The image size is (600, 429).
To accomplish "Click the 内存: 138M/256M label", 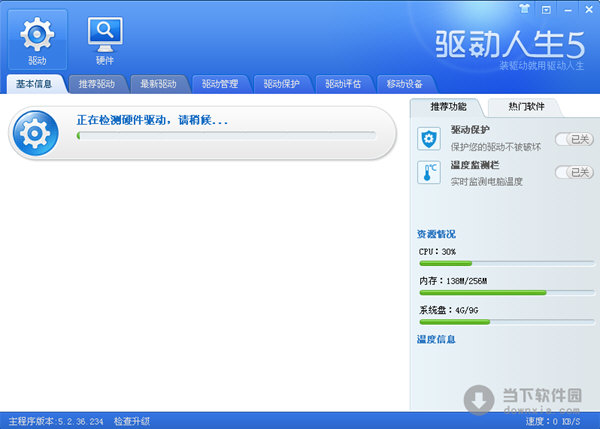I will coord(453,281).
